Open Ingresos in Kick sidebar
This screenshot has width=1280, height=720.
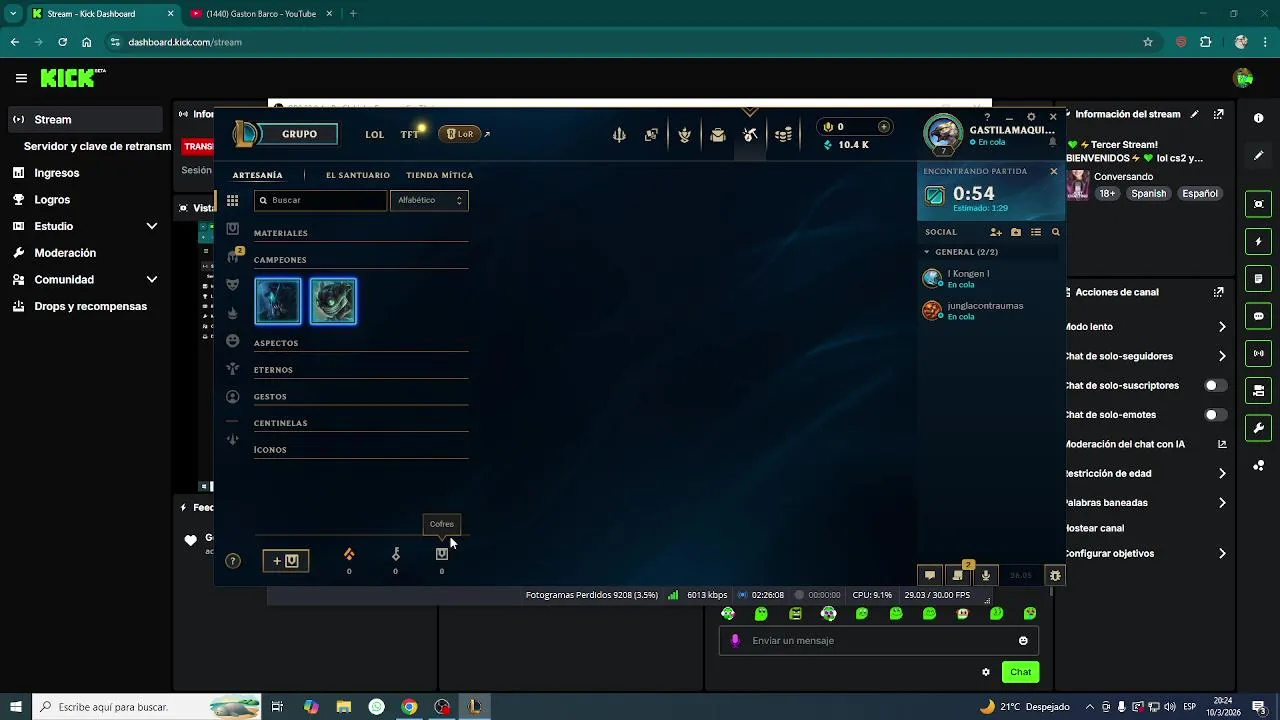[57, 173]
